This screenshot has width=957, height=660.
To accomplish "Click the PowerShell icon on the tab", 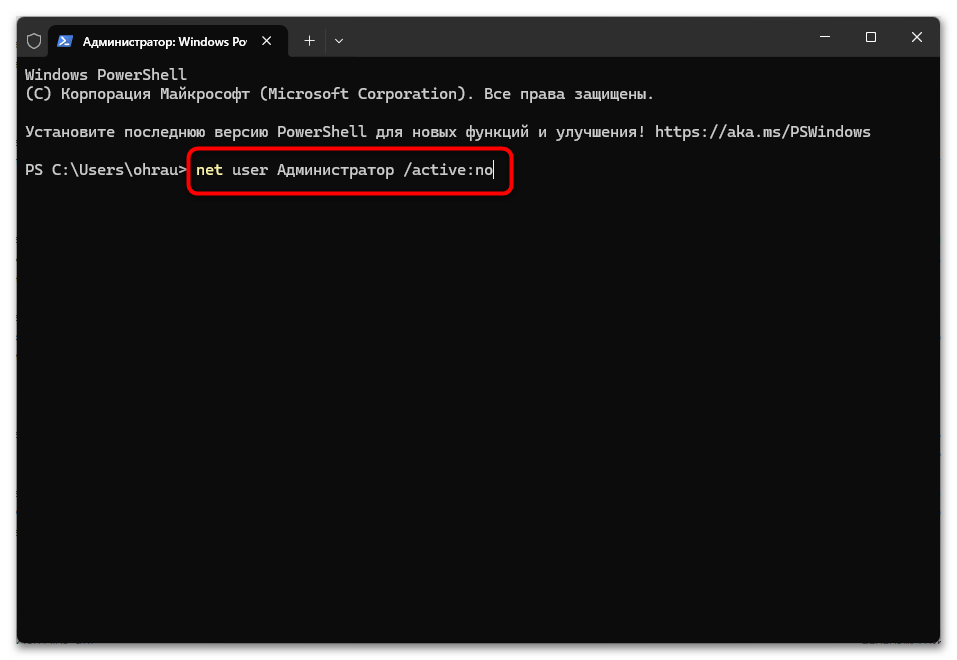I will (65, 41).
